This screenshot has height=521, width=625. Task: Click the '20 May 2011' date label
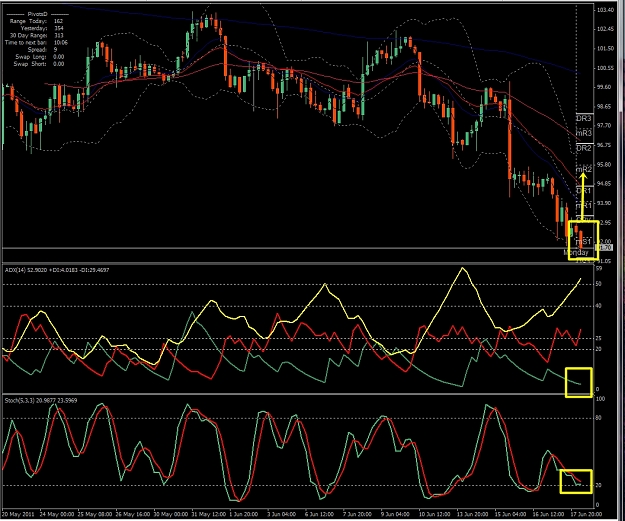coord(18,514)
